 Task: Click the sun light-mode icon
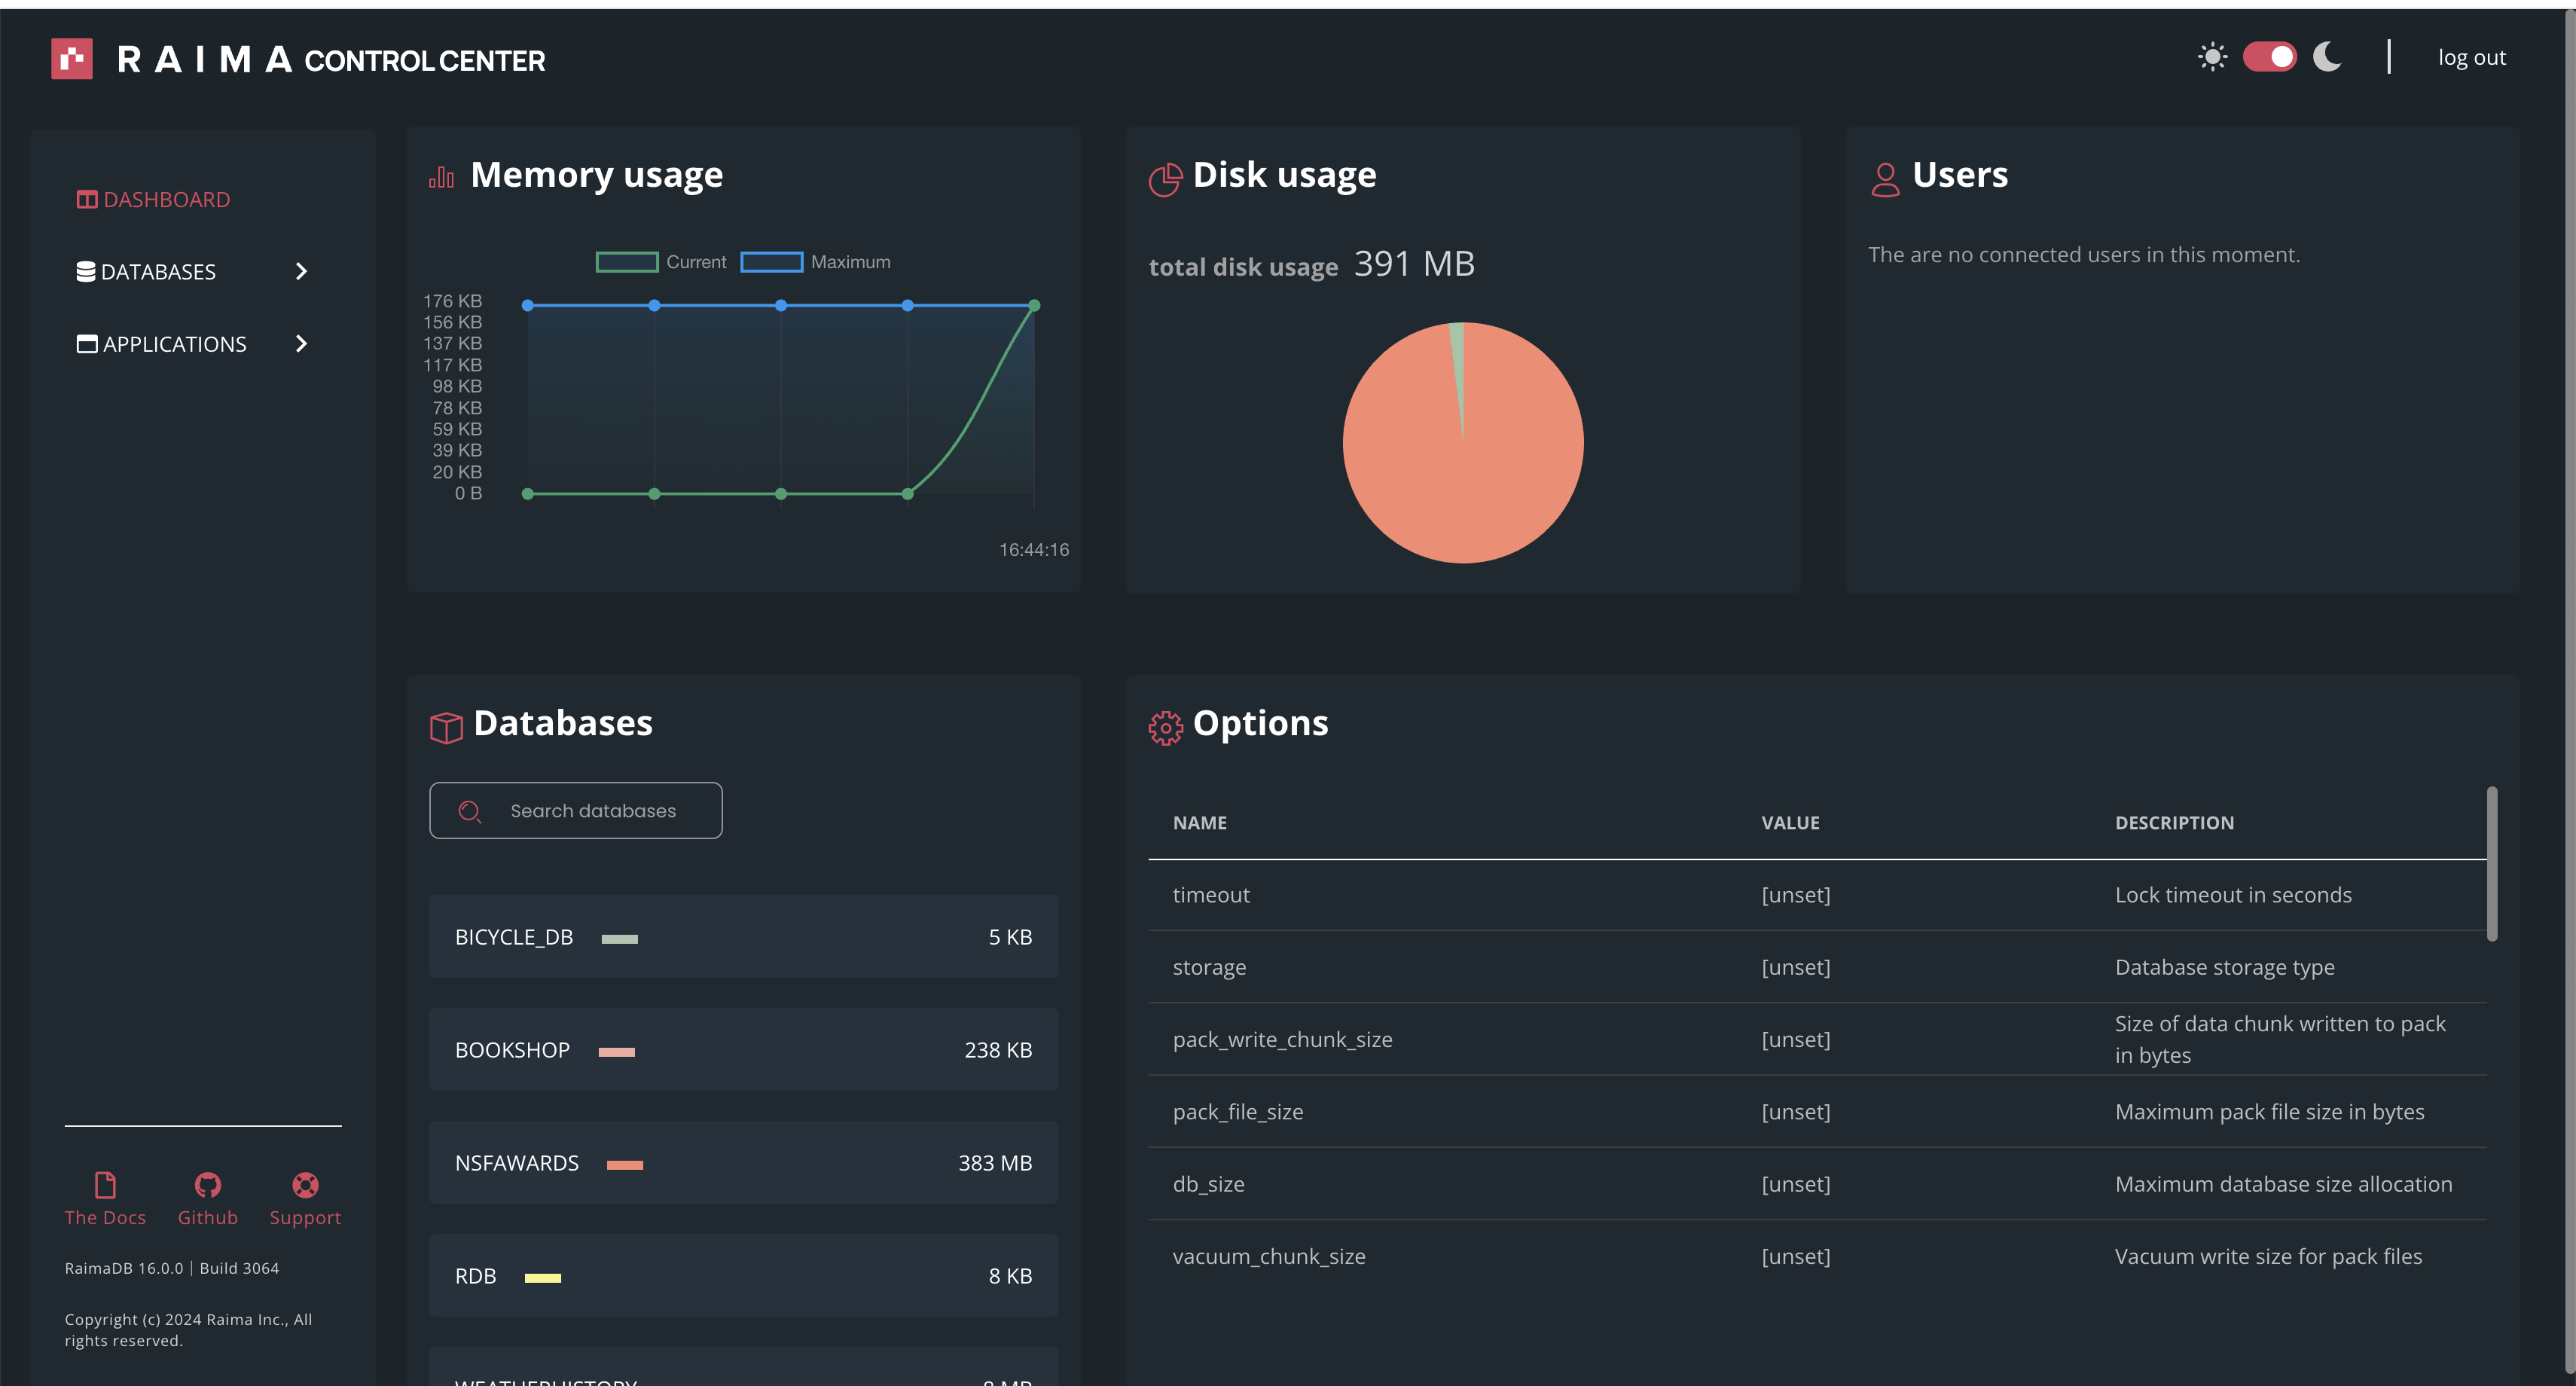[2212, 57]
